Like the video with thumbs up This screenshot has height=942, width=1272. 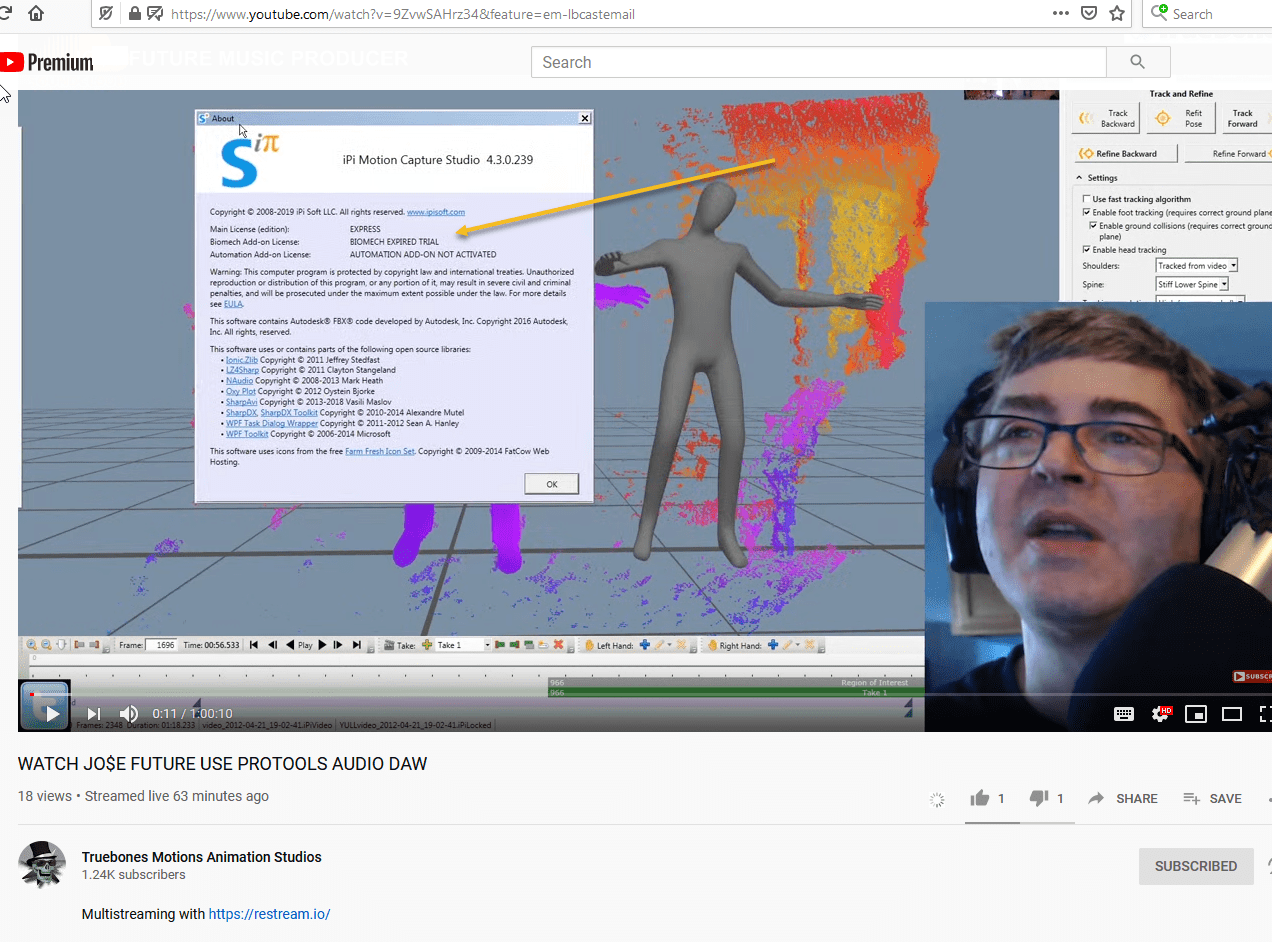click(x=980, y=798)
